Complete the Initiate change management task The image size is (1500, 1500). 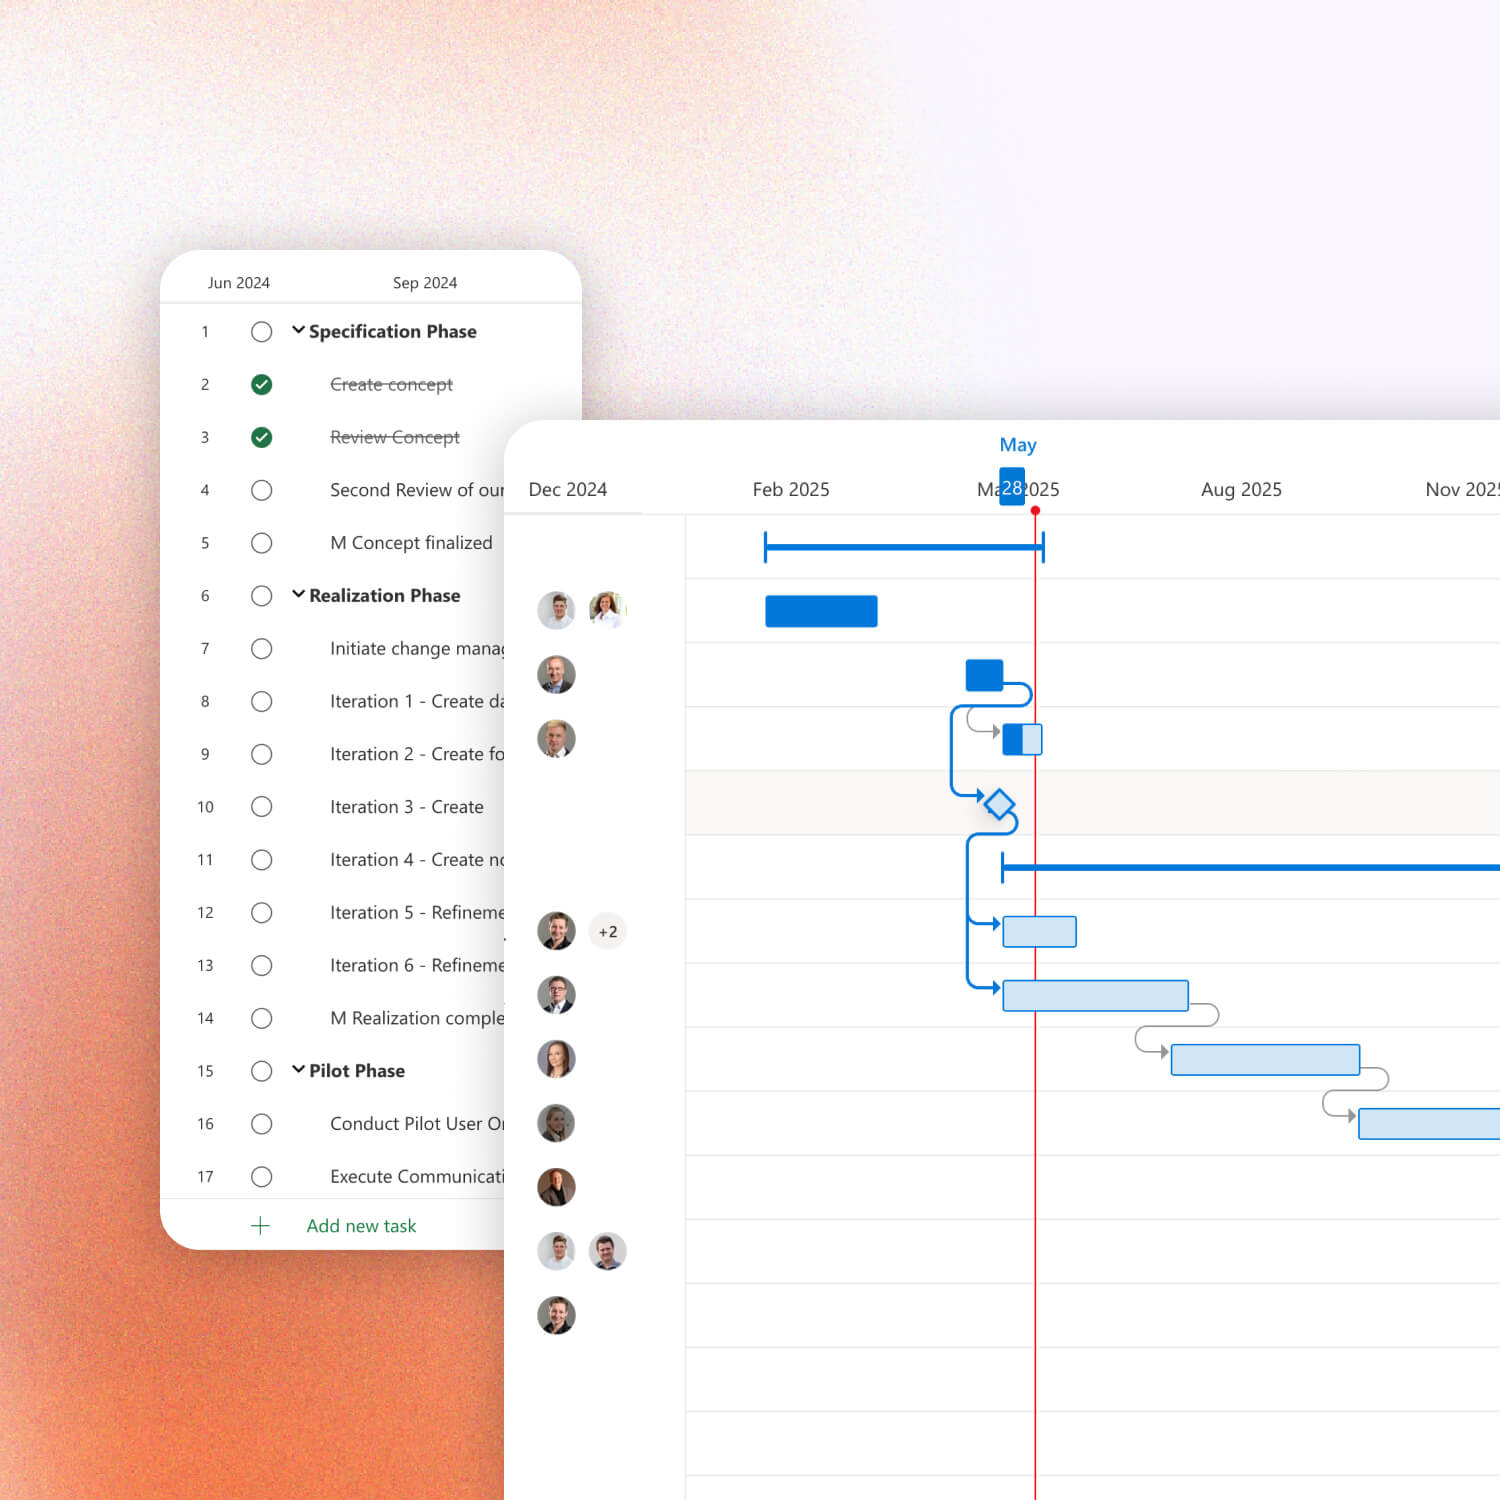[261, 649]
